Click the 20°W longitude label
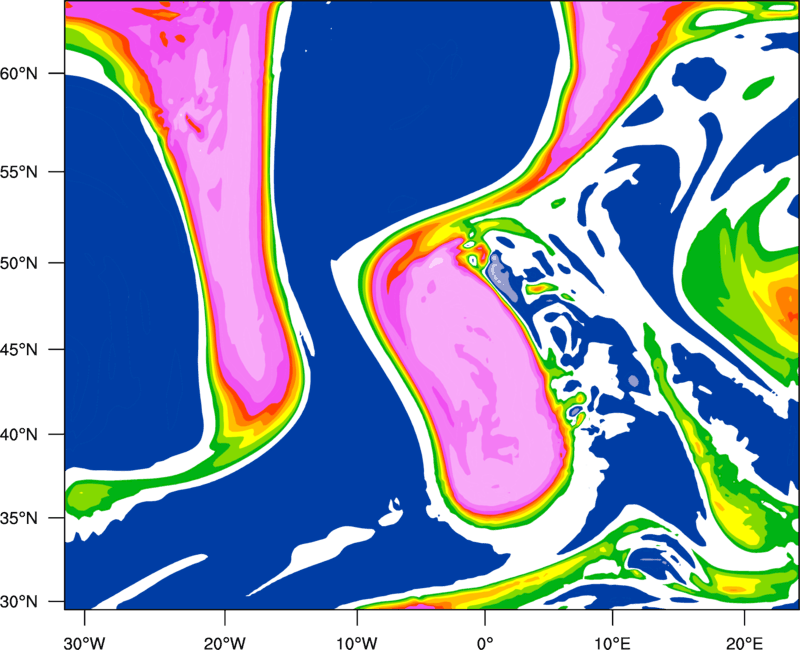 click(225, 643)
